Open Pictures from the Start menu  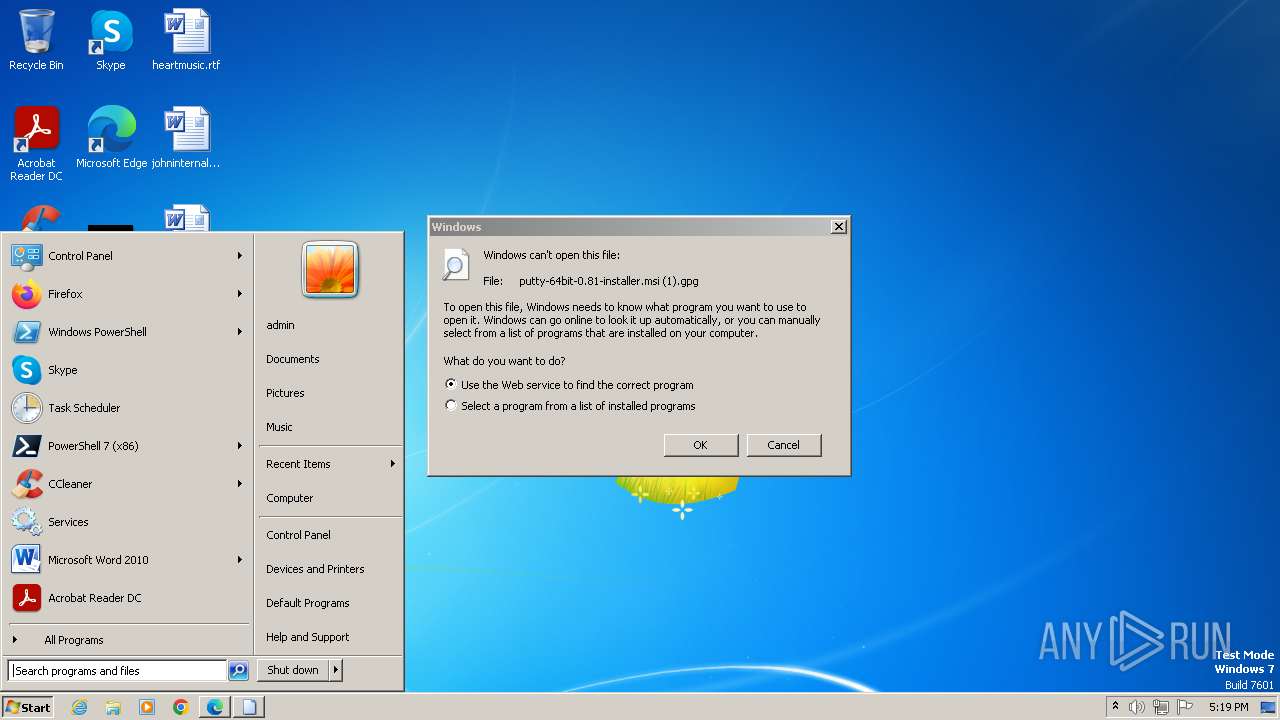pos(285,393)
